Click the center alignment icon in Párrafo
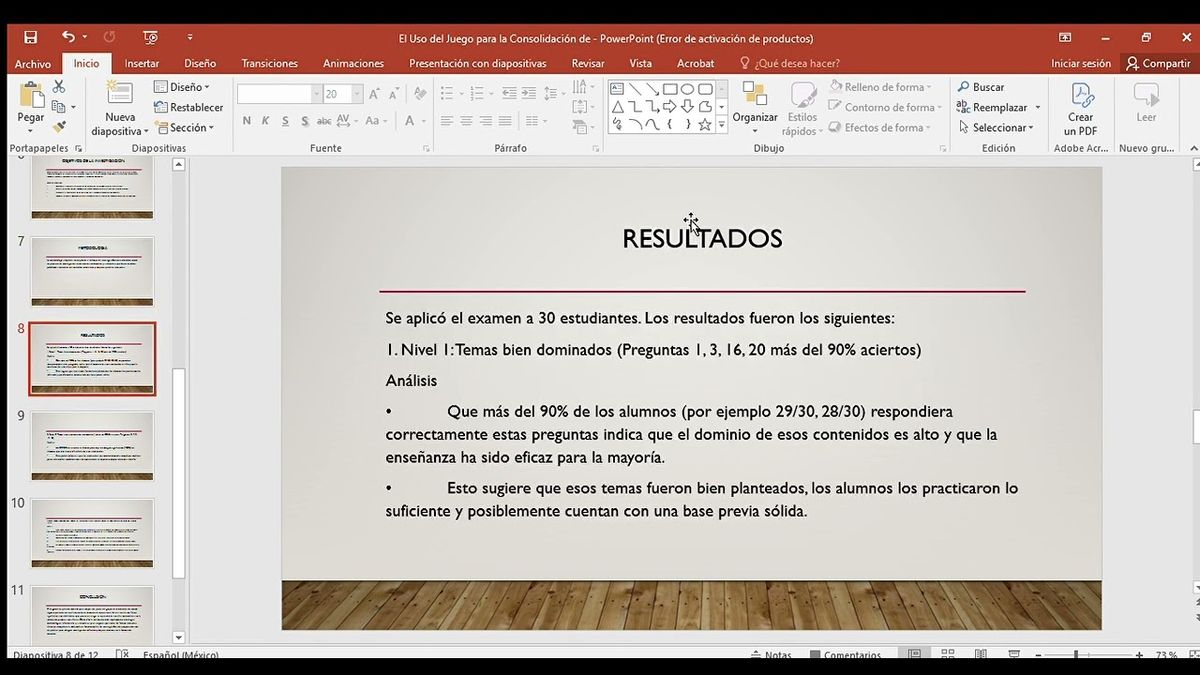 466,122
